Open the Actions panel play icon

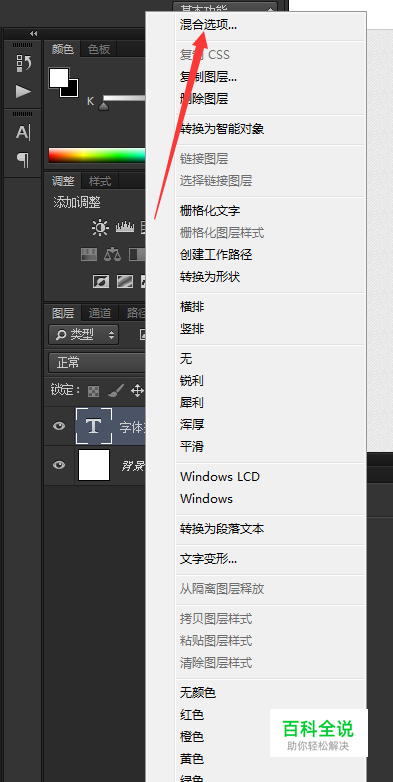pyautogui.click(x=23, y=91)
